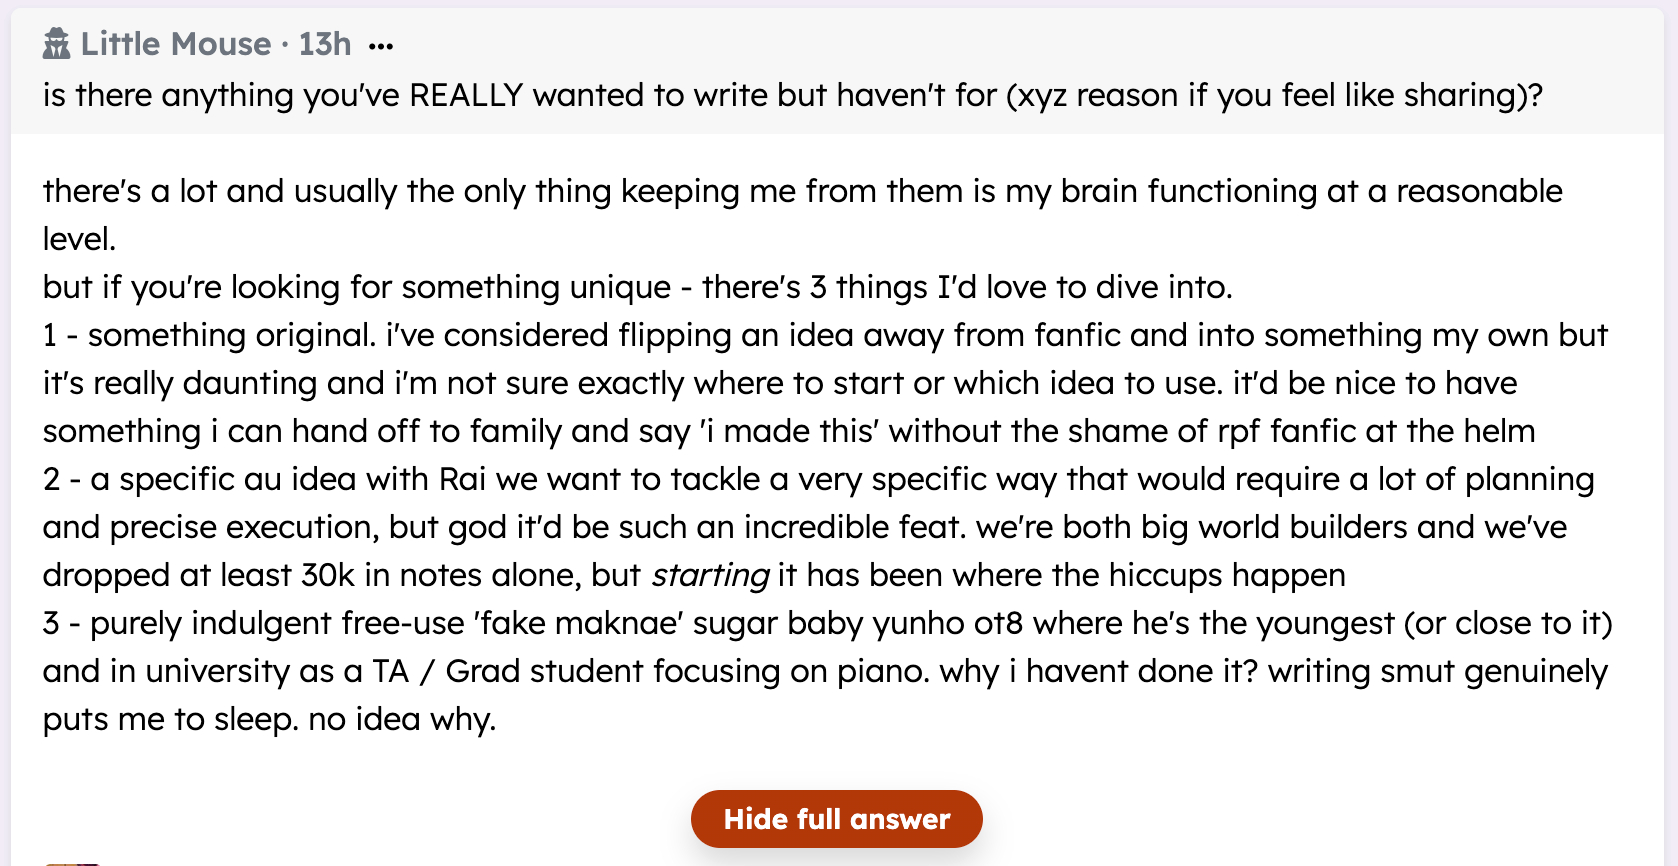Click the Little Mouse sender name
This screenshot has height=866, width=1678.
[176, 44]
